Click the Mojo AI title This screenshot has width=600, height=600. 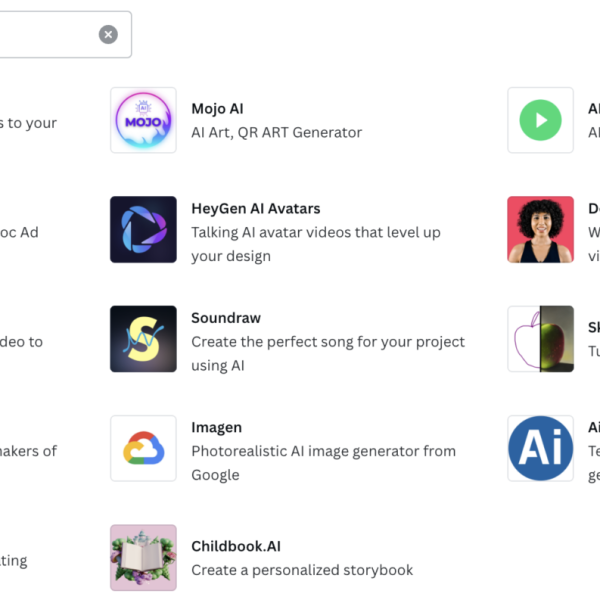(x=217, y=109)
